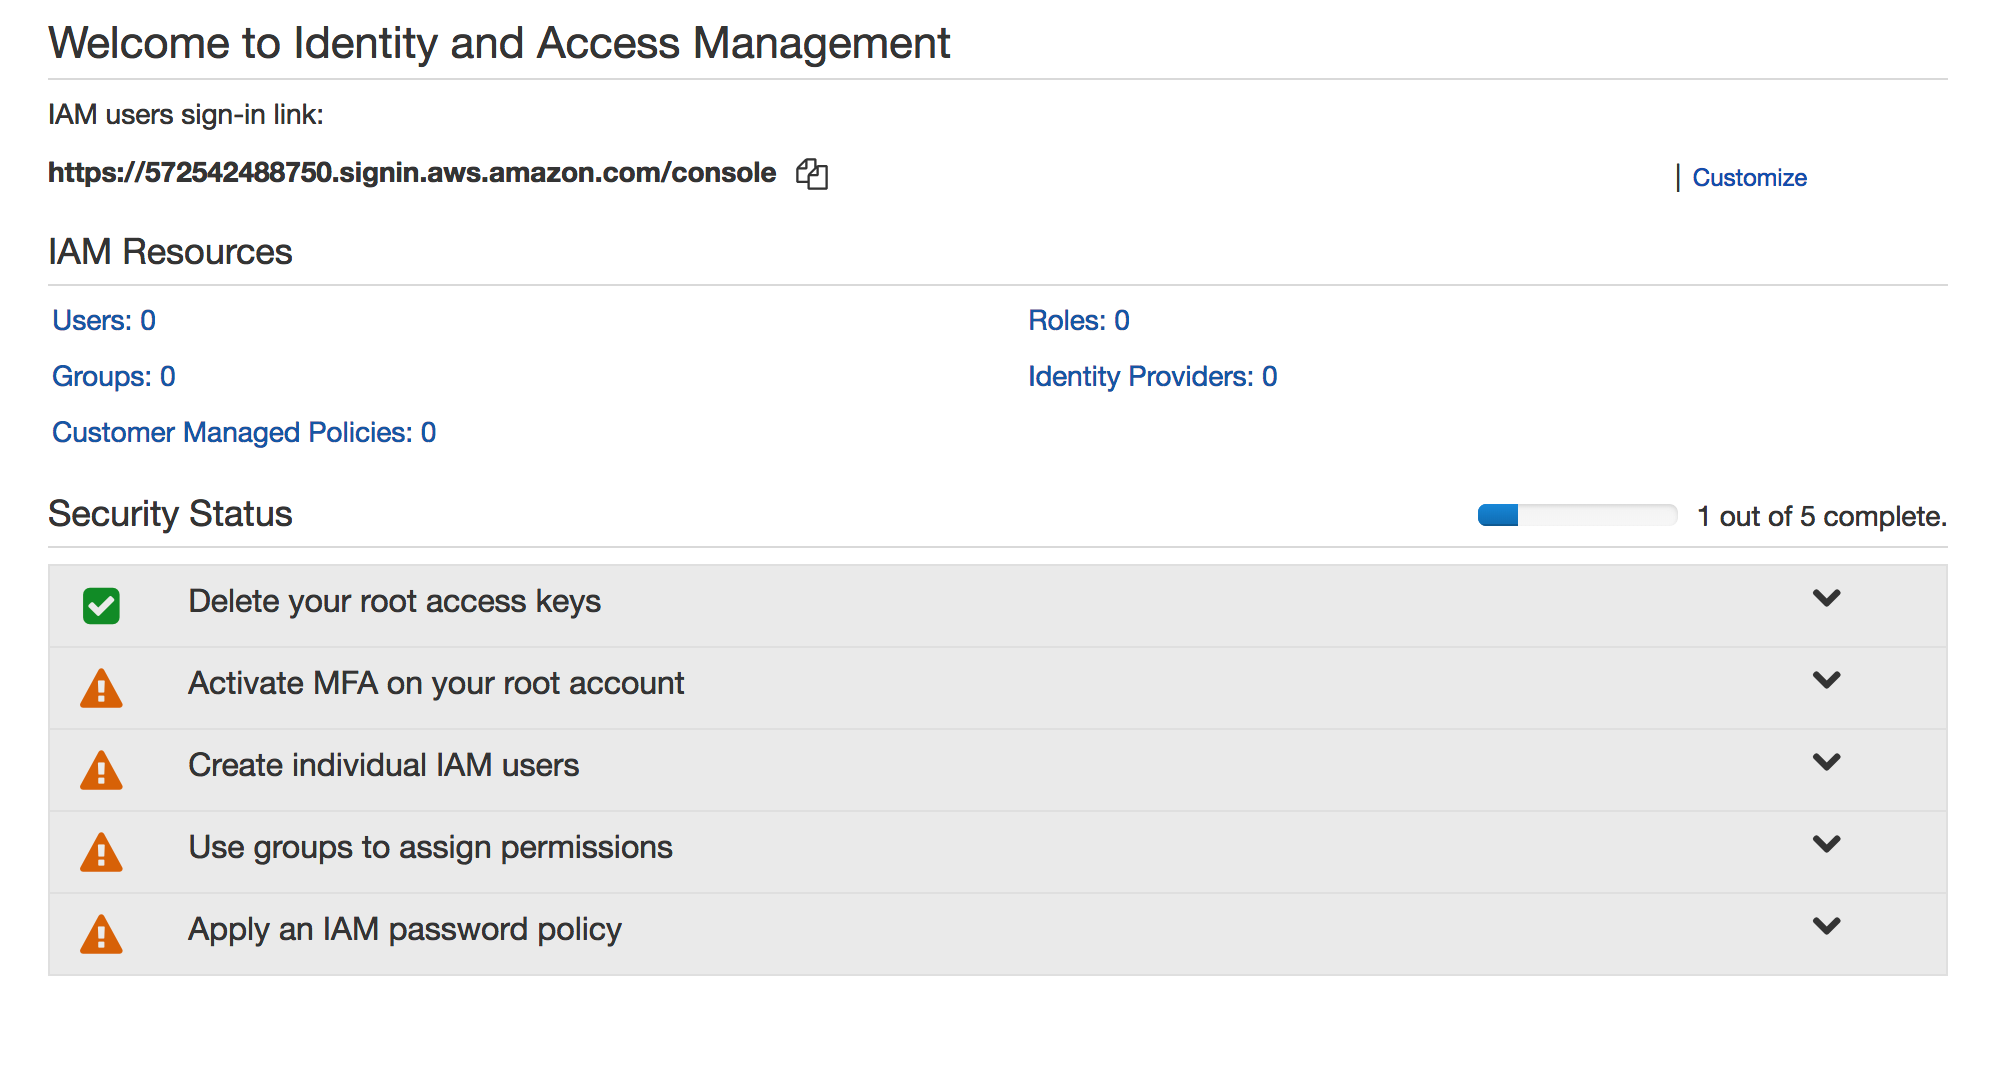Click warning icon beside Create individual IAM users

101,770
